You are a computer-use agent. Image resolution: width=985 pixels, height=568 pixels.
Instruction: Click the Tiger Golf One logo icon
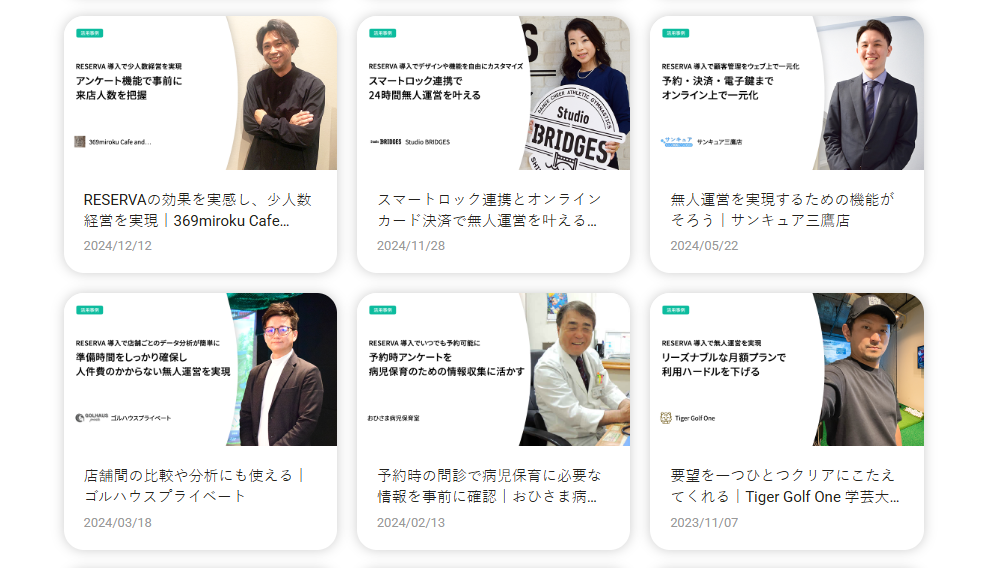[666, 418]
